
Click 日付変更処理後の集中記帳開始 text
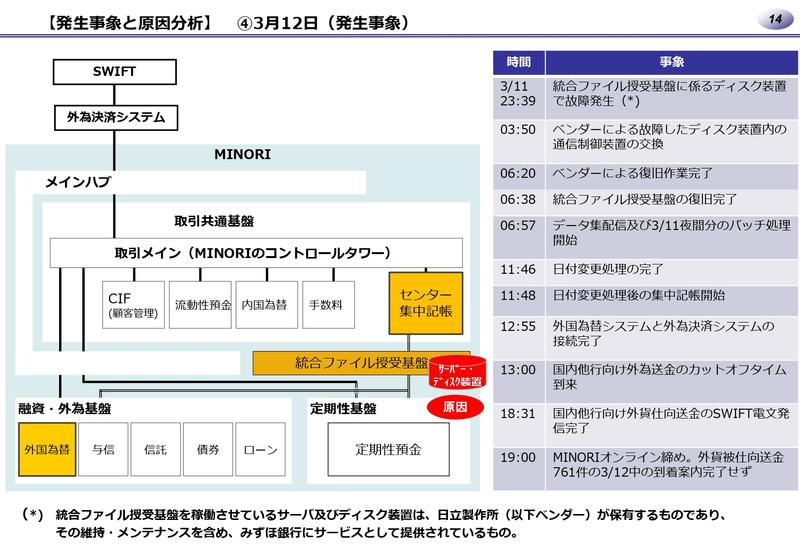click(639, 295)
